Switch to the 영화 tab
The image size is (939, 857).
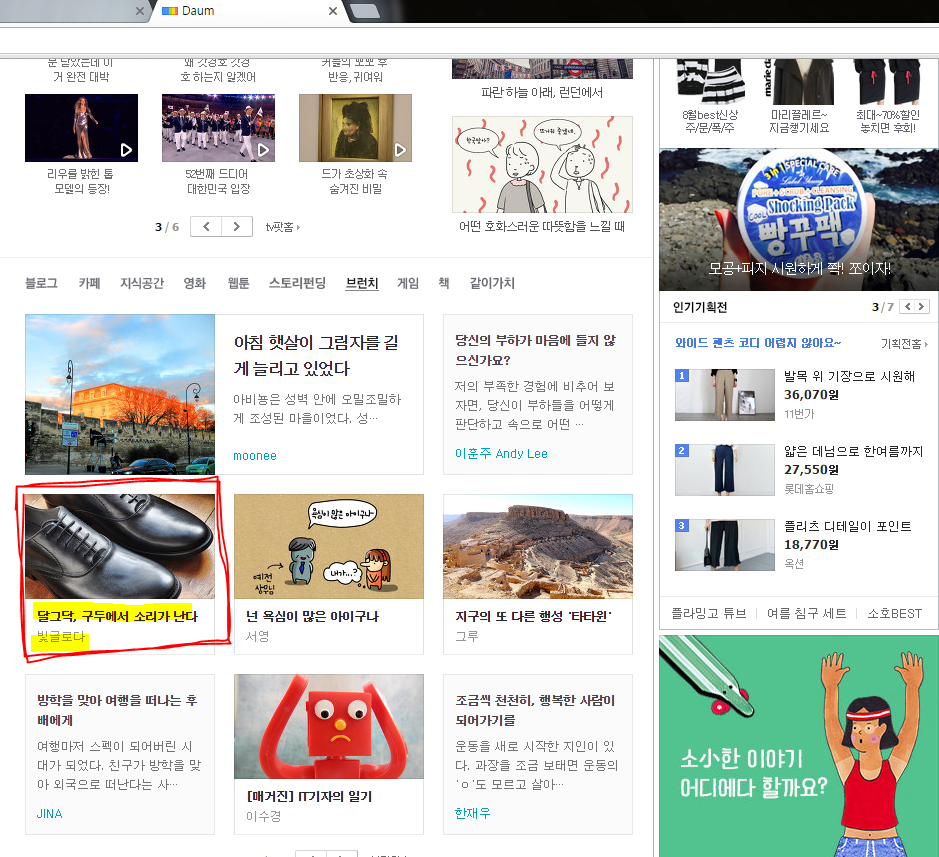click(195, 283)
